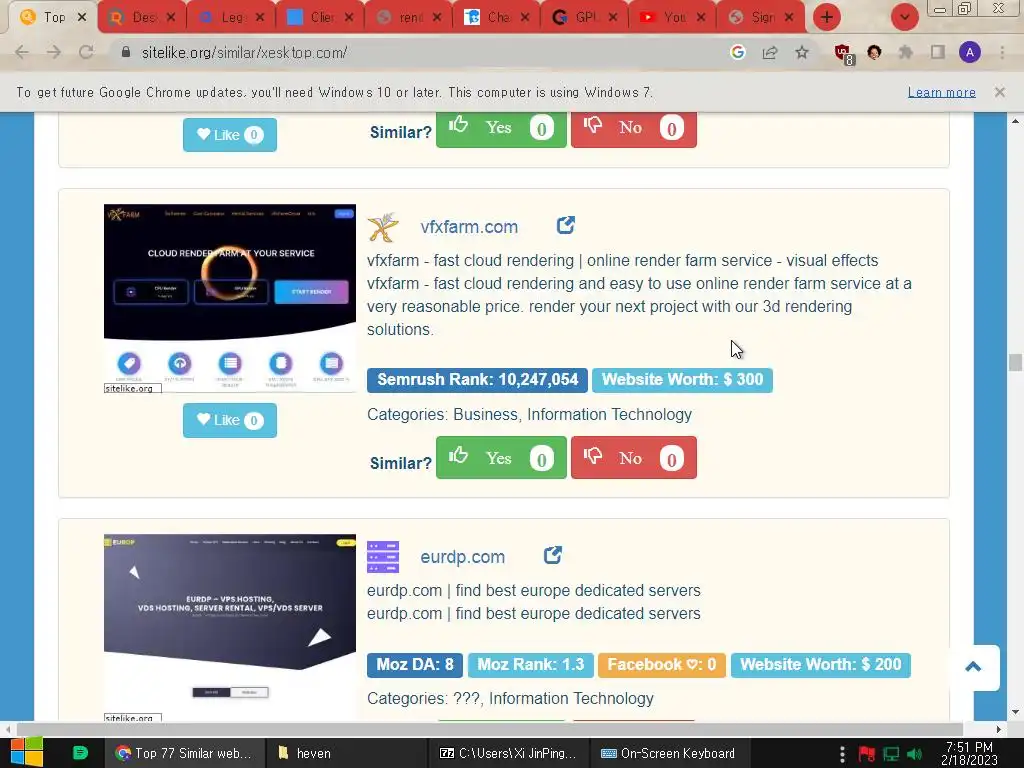Viewport: 1024px width, 768px height.
Task: Open the system clock 7:51 PM
Action: click(969, 753)
